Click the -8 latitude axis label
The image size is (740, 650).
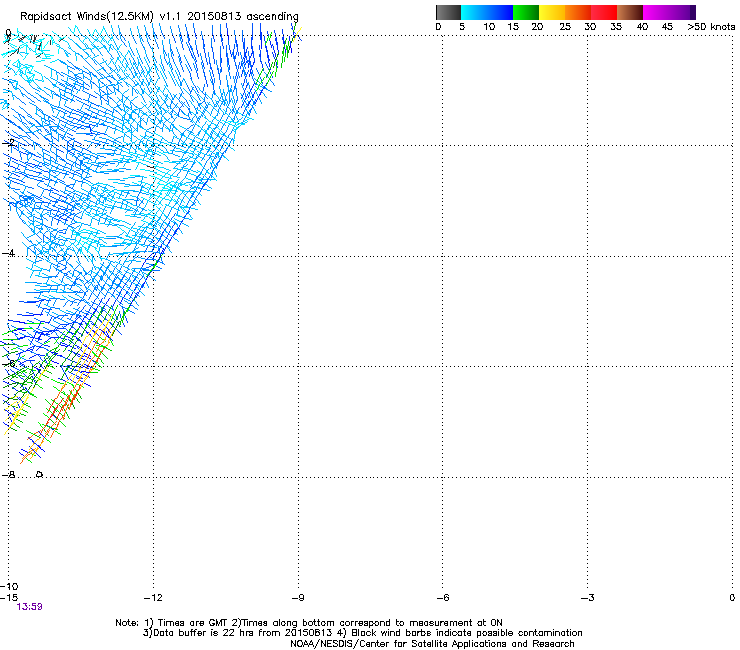pos(8,475)
